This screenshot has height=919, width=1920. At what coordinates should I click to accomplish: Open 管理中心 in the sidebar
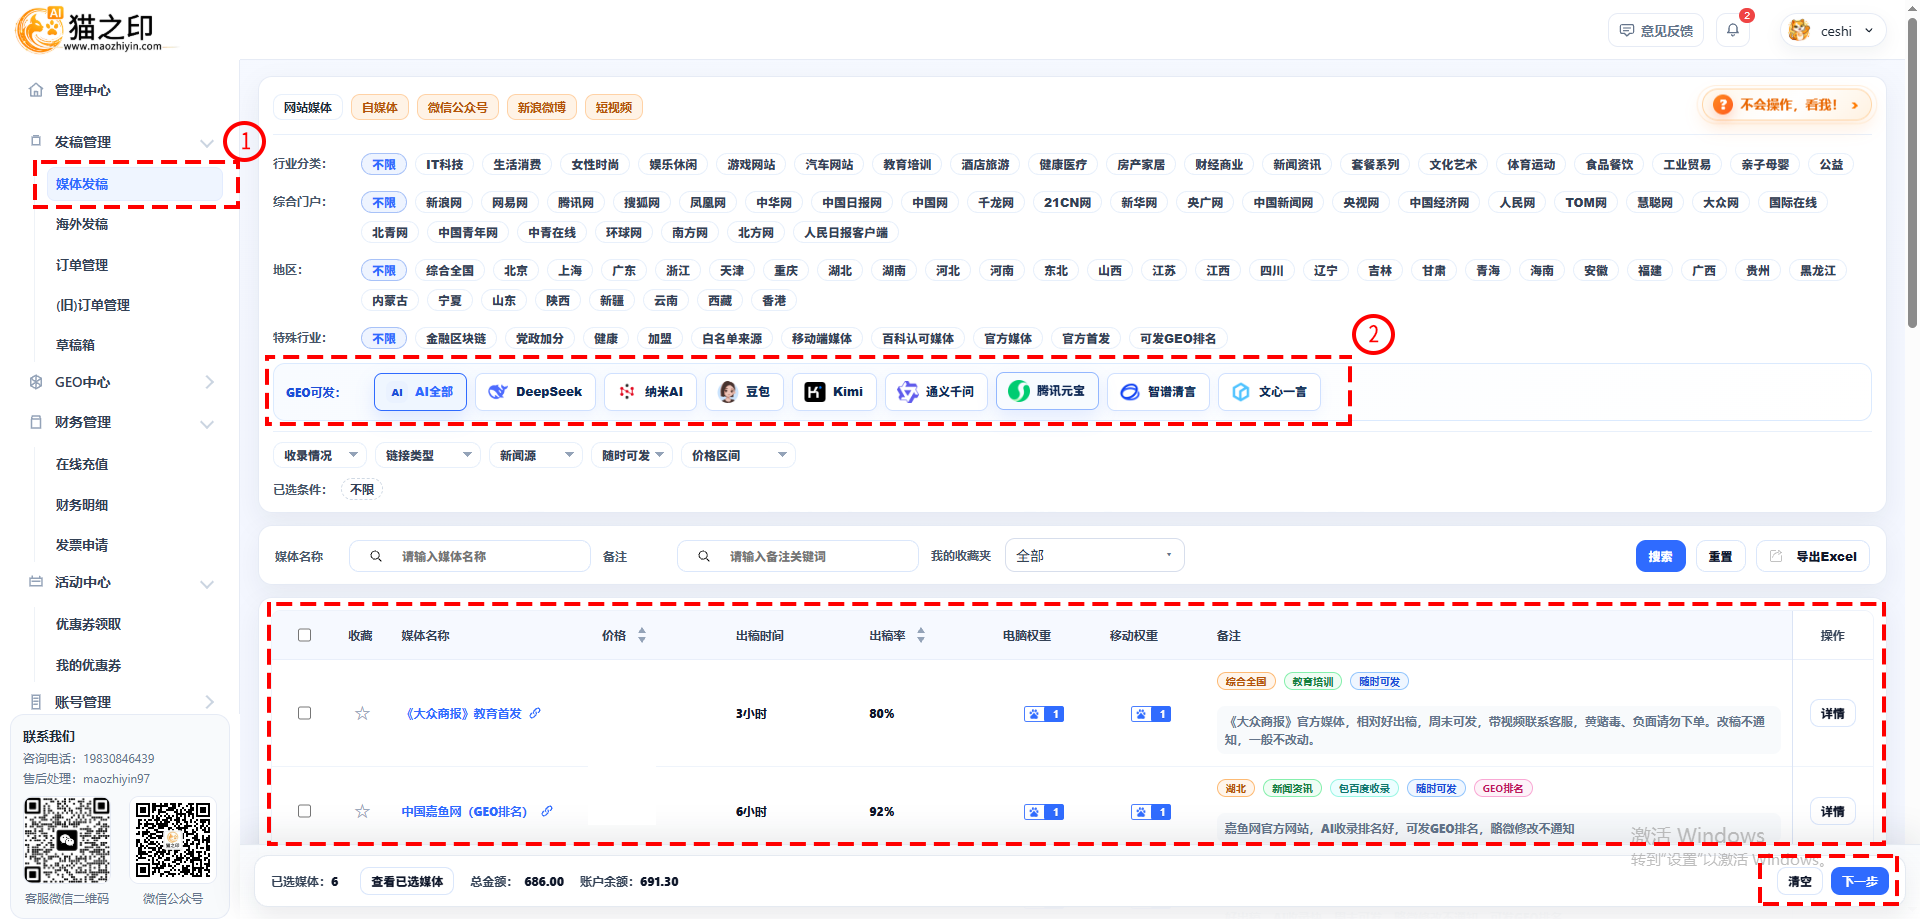pos(83,90)
